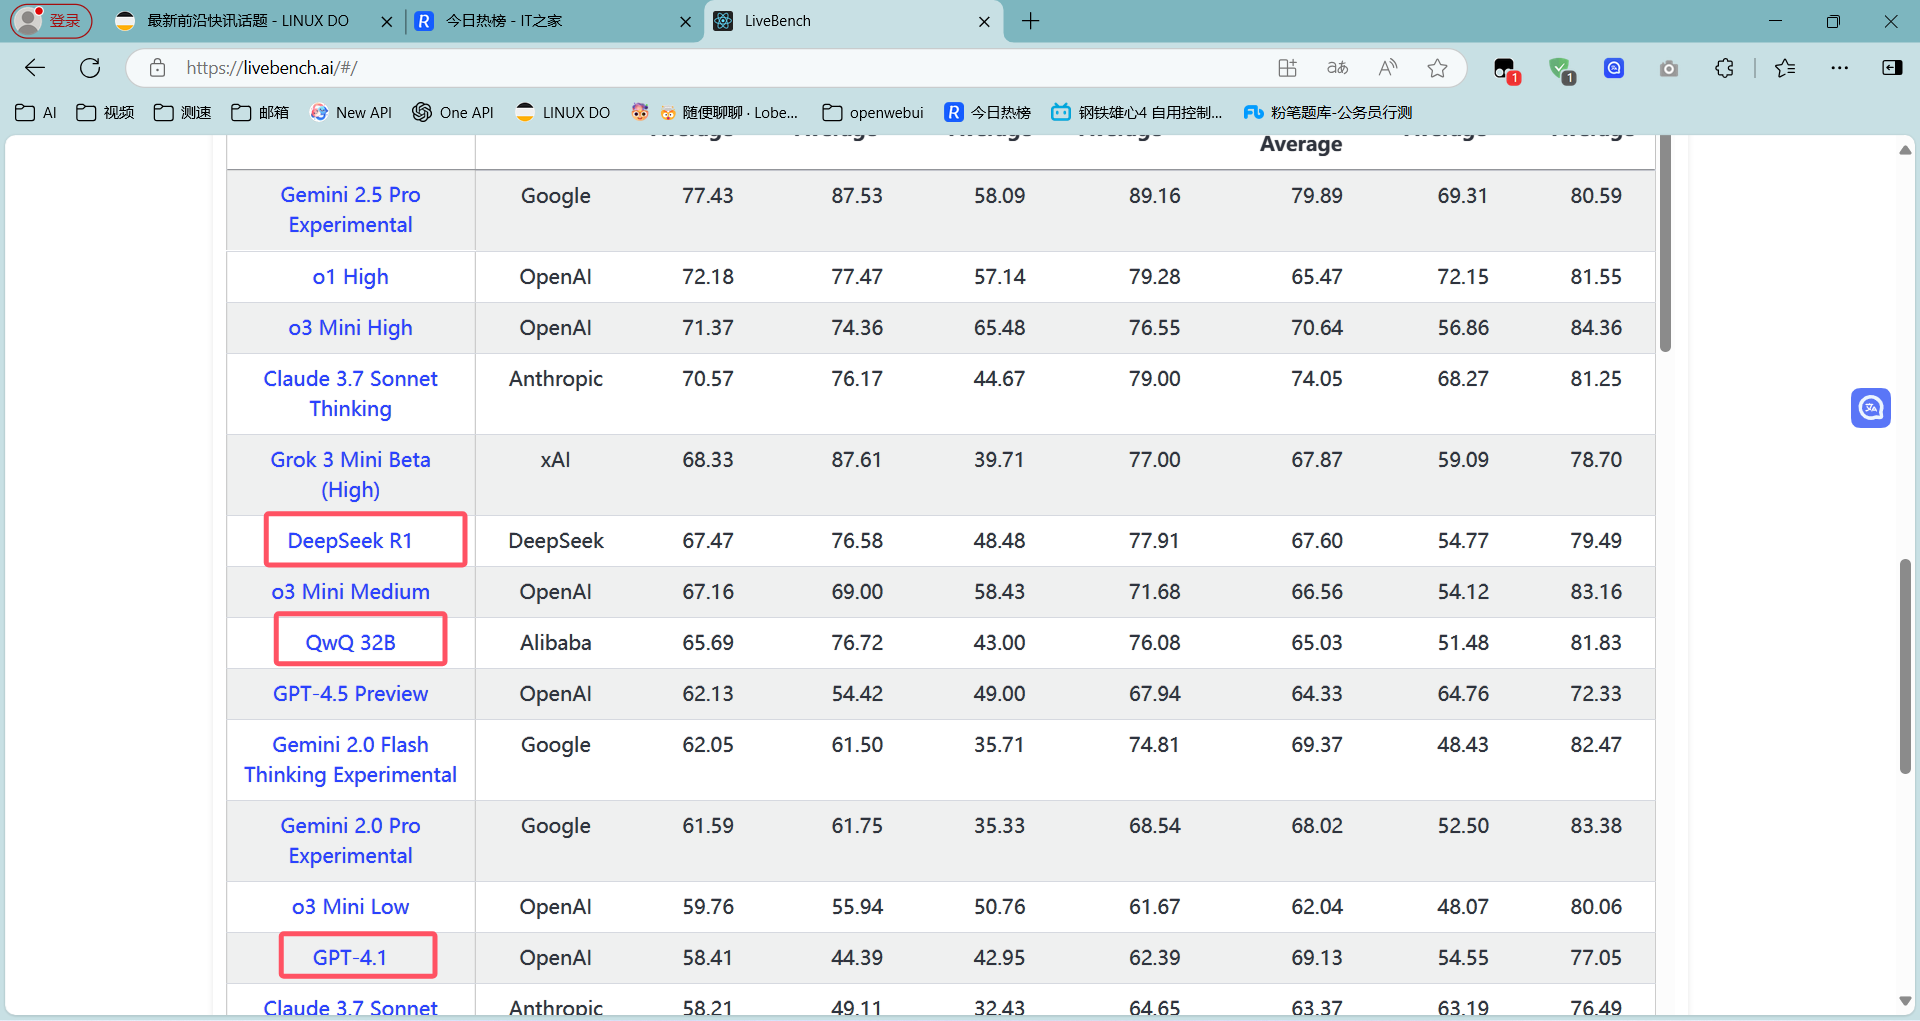Open the o3 Mini High model link
This screenshot has height=1021, width=1920.
coord(350,328)
